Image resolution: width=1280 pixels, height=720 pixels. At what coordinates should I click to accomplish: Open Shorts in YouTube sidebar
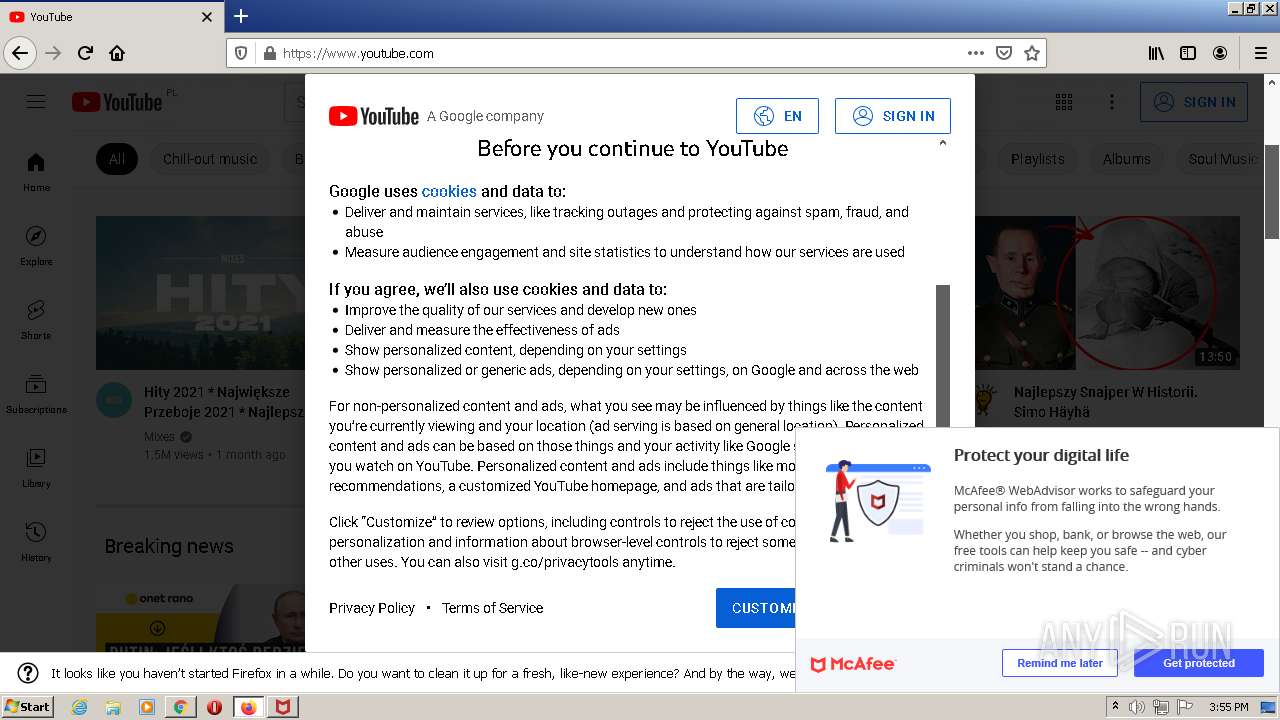[x=36, y=320]
